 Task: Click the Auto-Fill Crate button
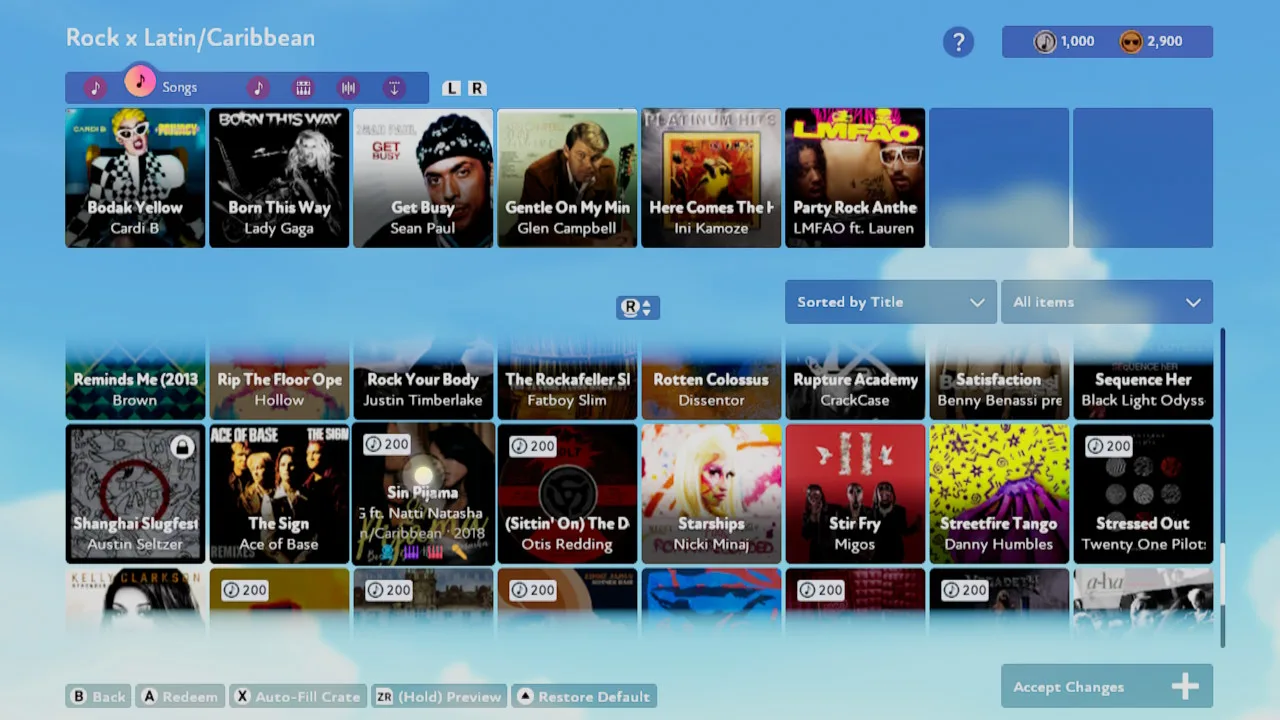[297, 697]
